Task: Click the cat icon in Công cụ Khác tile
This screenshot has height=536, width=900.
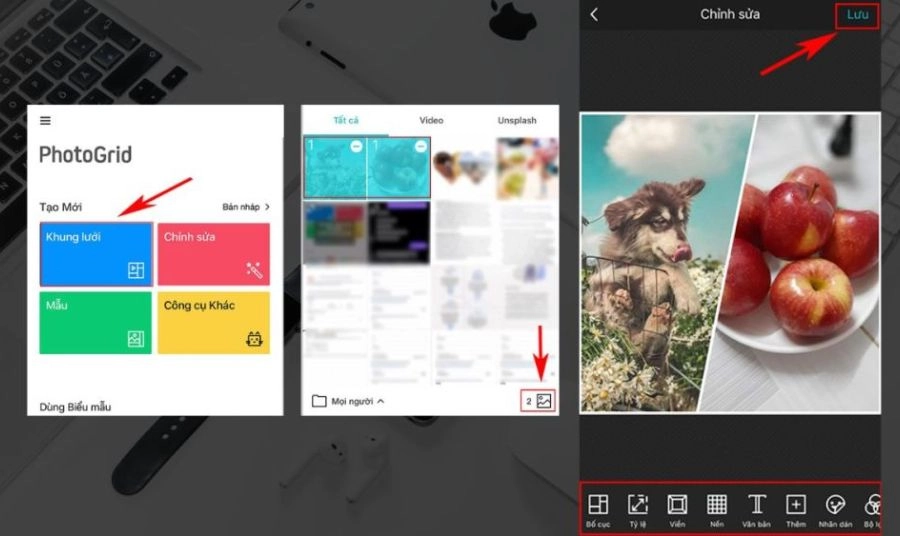Action: pyautogui.click(x=254, y=339)
